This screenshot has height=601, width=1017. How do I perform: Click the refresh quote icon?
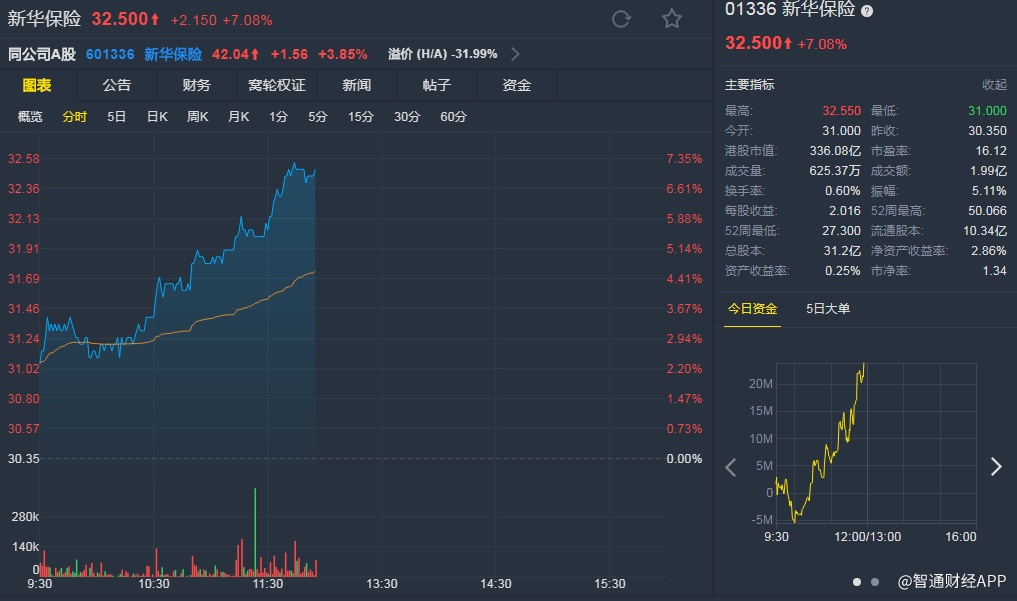[621, 19]
